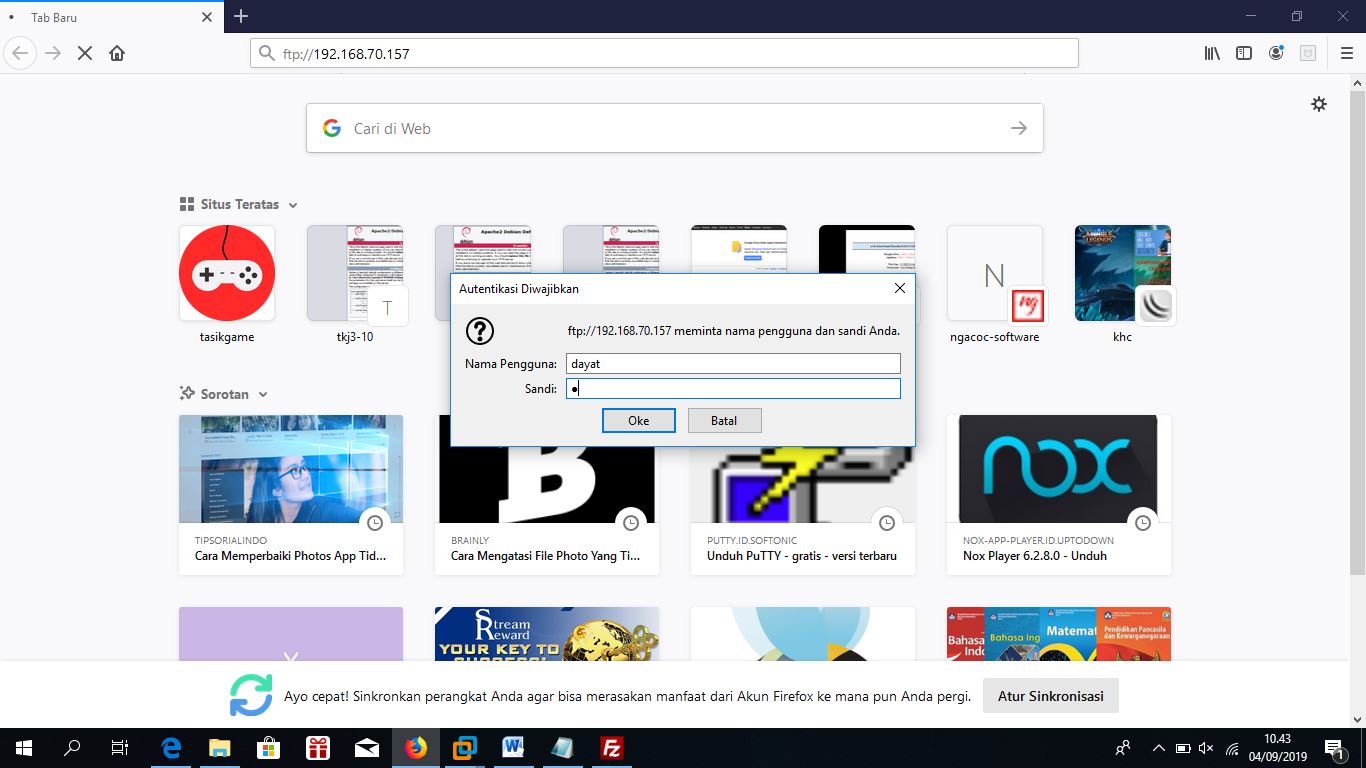Collapse the Situs Teratas section

(x=293, y=204)
